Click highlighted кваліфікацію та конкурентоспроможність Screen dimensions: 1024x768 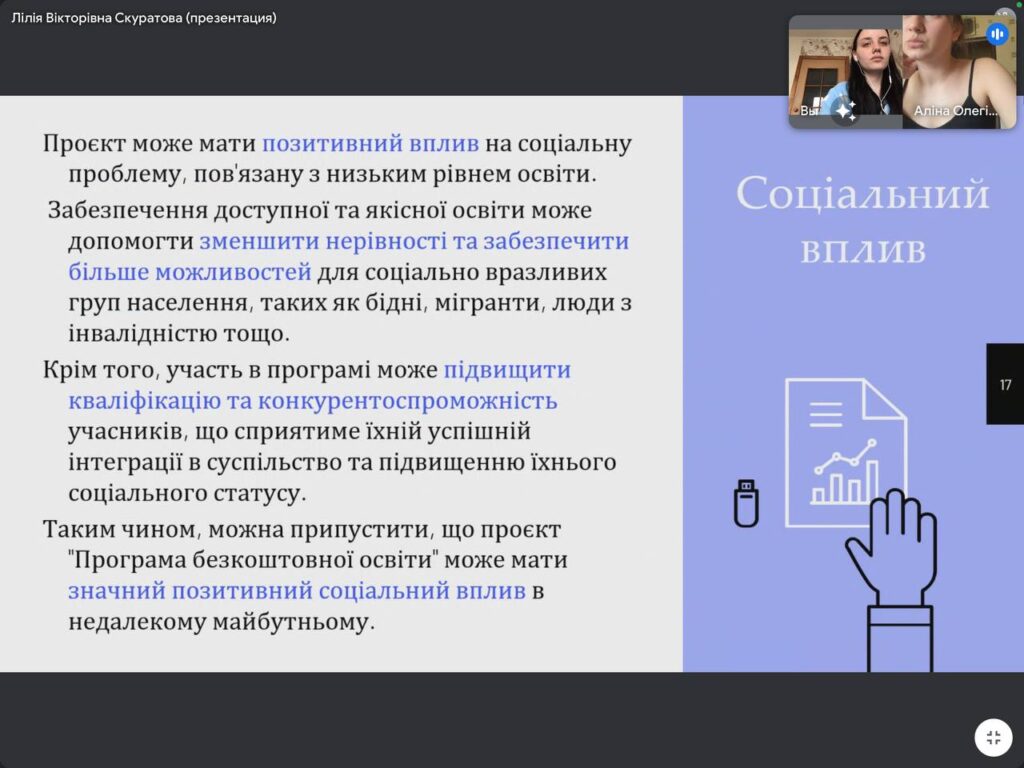312,401
